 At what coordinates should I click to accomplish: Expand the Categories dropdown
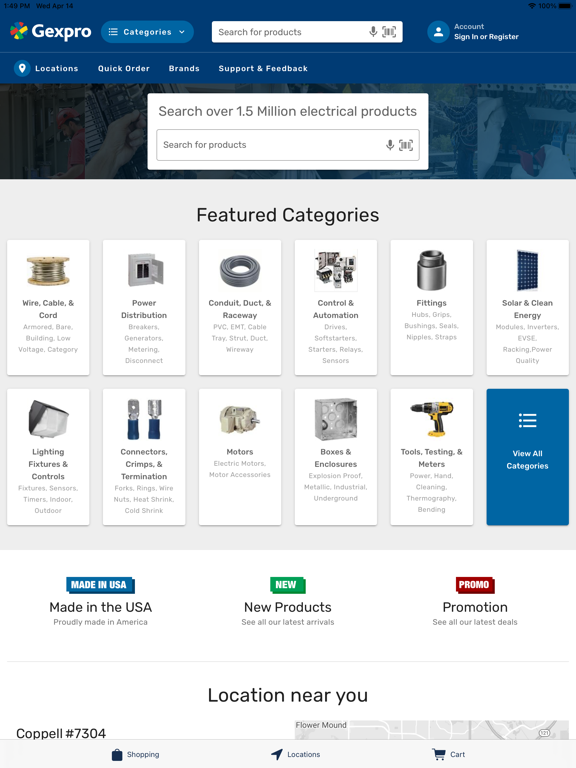click(147, 32)
